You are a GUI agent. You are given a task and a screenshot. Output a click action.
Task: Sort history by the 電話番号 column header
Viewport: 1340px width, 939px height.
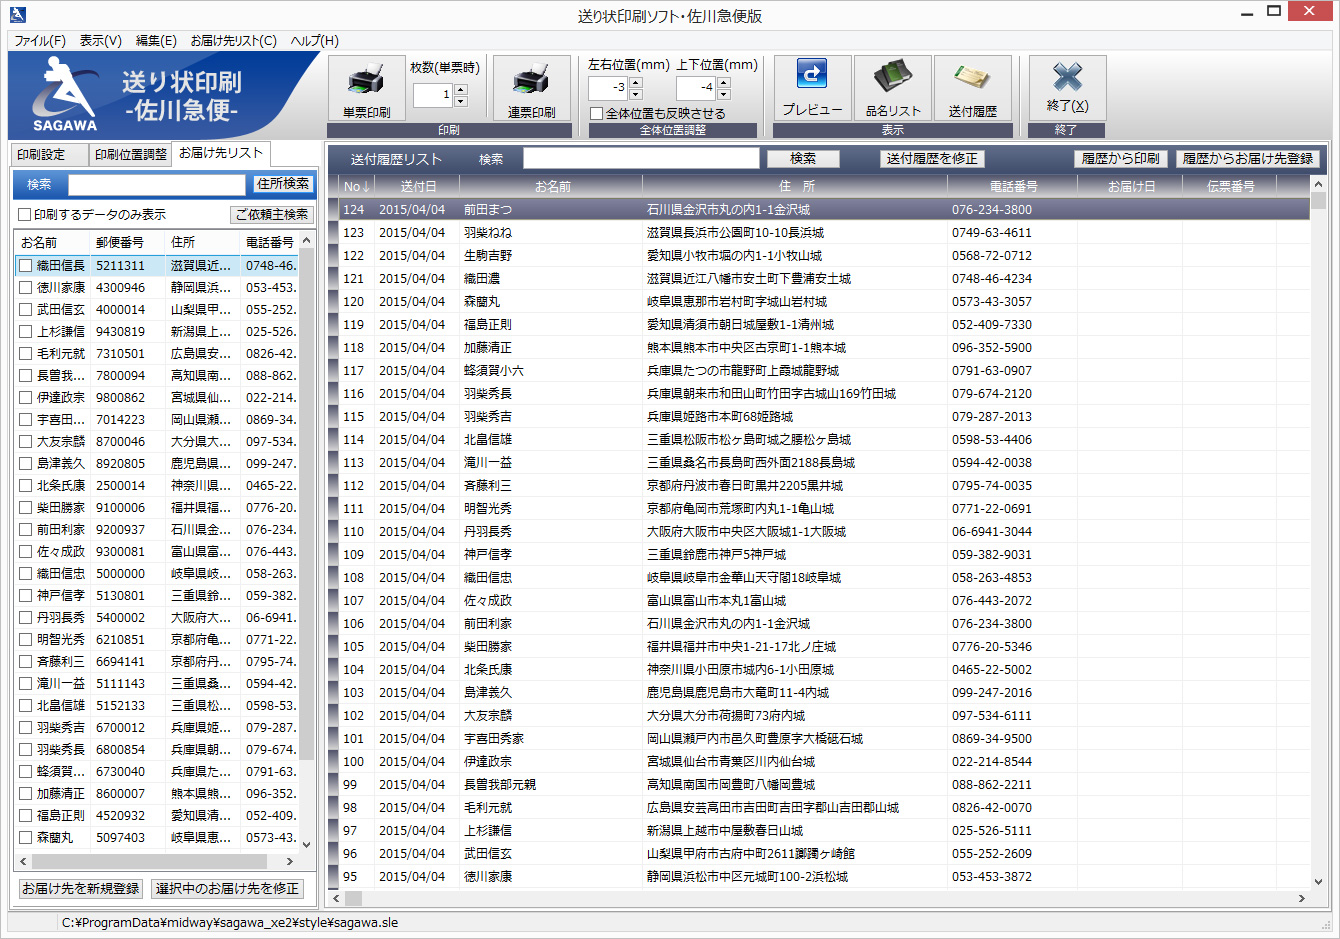pyautogui.click(x=1013, y=186)
